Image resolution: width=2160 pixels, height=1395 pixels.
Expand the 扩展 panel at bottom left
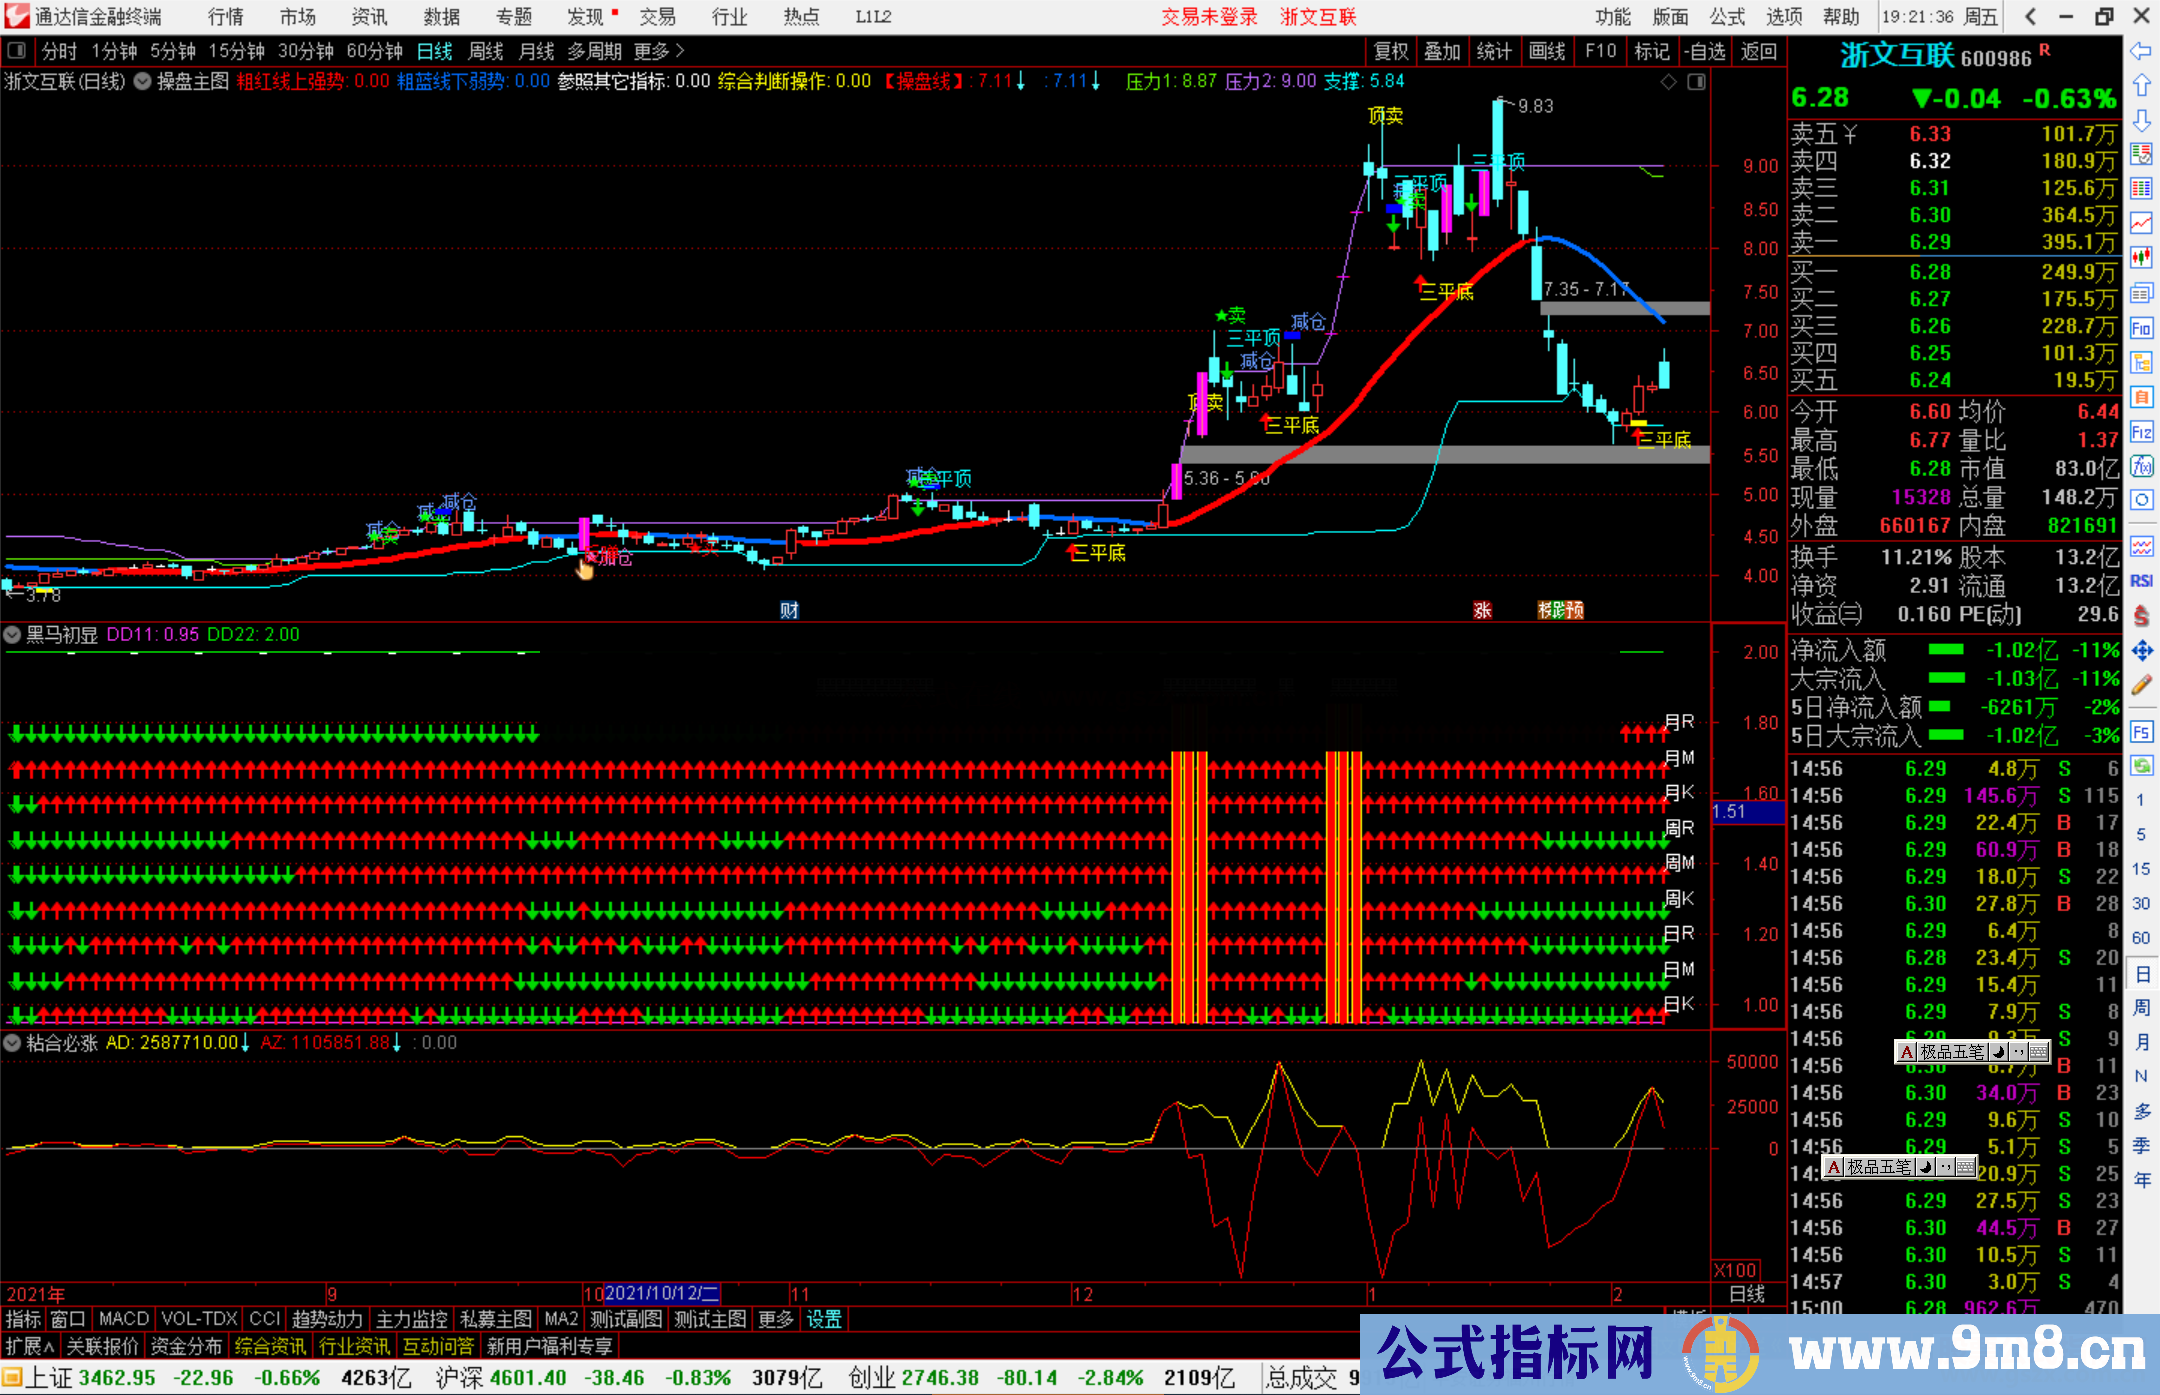30,1346
